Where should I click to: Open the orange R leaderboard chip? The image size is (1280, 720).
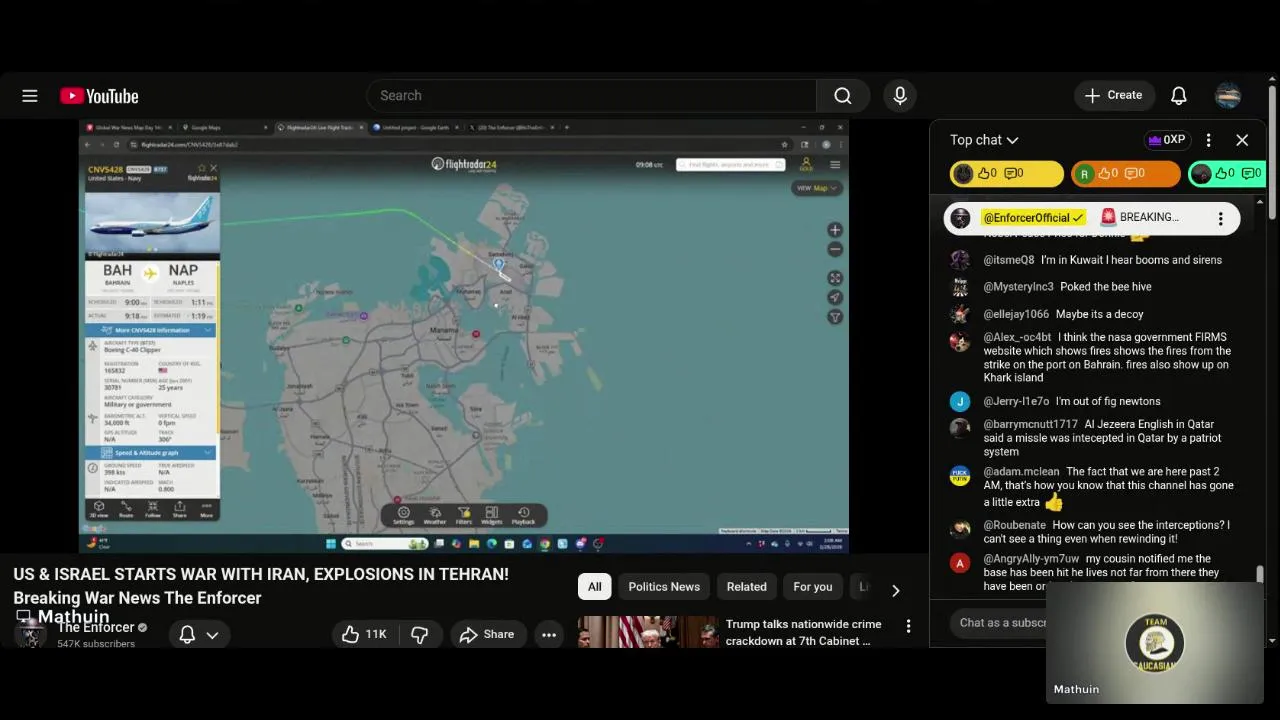(x=1126, y=173)
